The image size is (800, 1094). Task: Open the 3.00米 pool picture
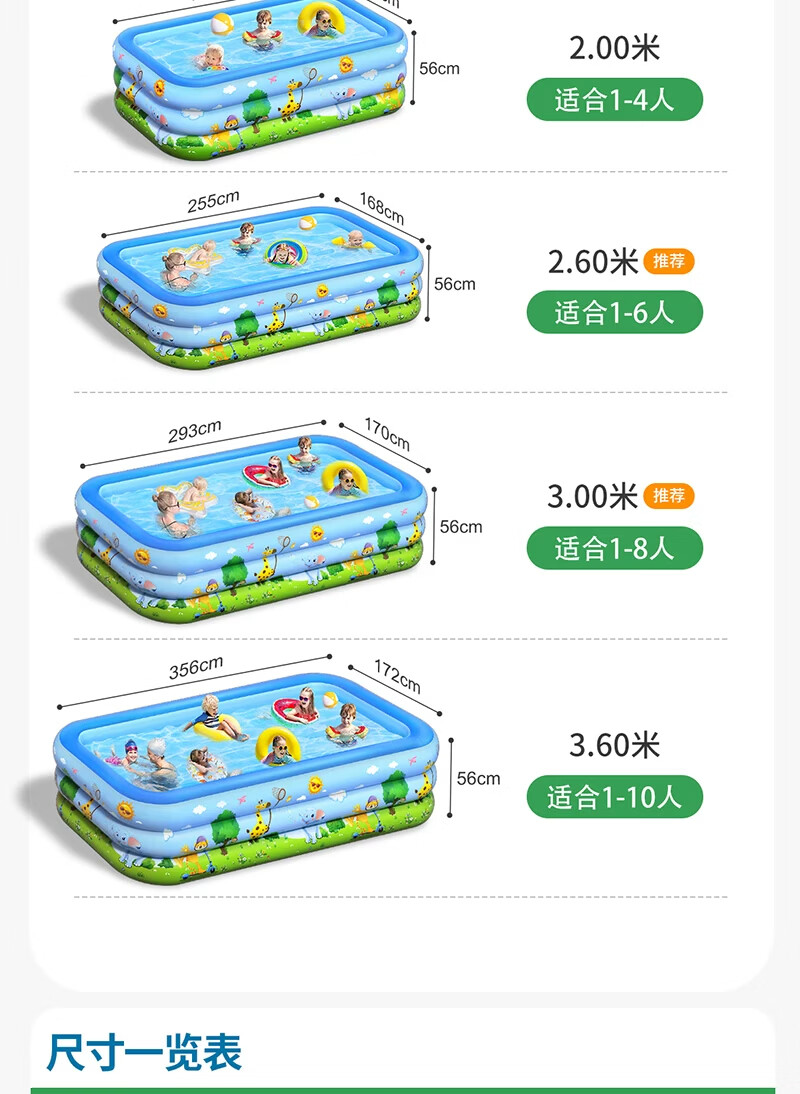pyautogui.click(x=253, y=523)
